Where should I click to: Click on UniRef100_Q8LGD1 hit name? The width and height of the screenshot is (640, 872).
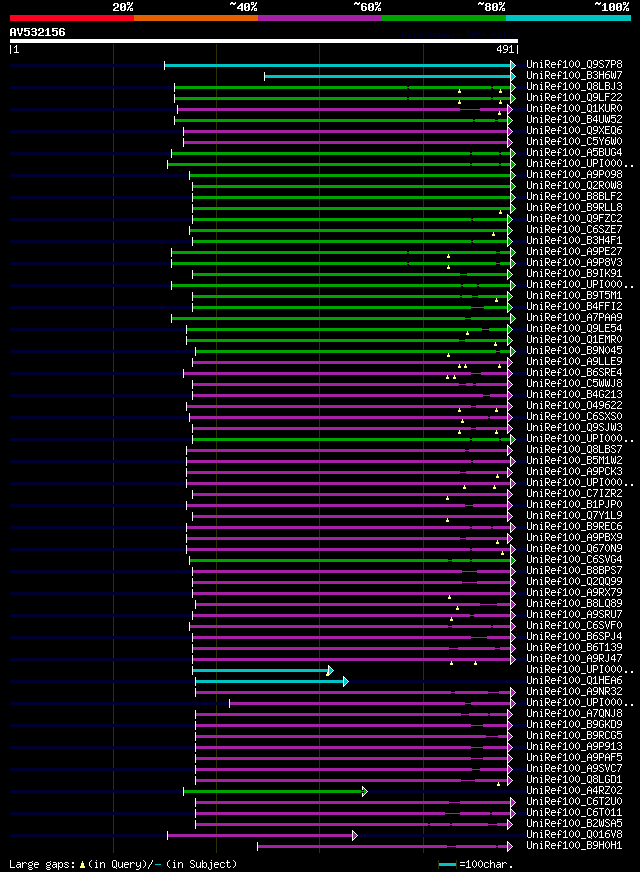pyautogui.click(x=574, y=780)
